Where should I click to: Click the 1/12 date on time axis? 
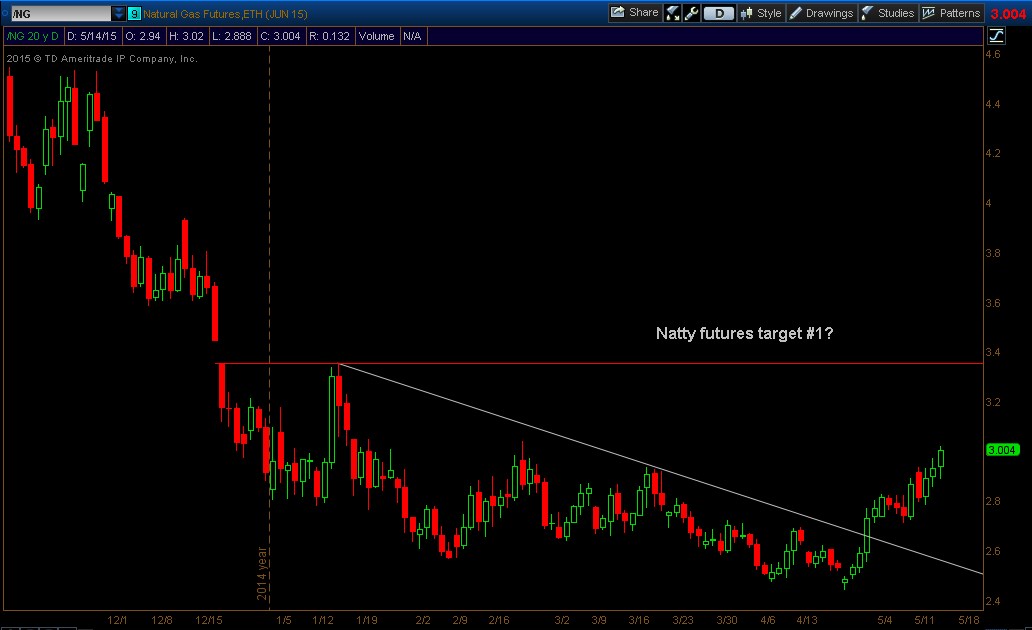point(323,620)
